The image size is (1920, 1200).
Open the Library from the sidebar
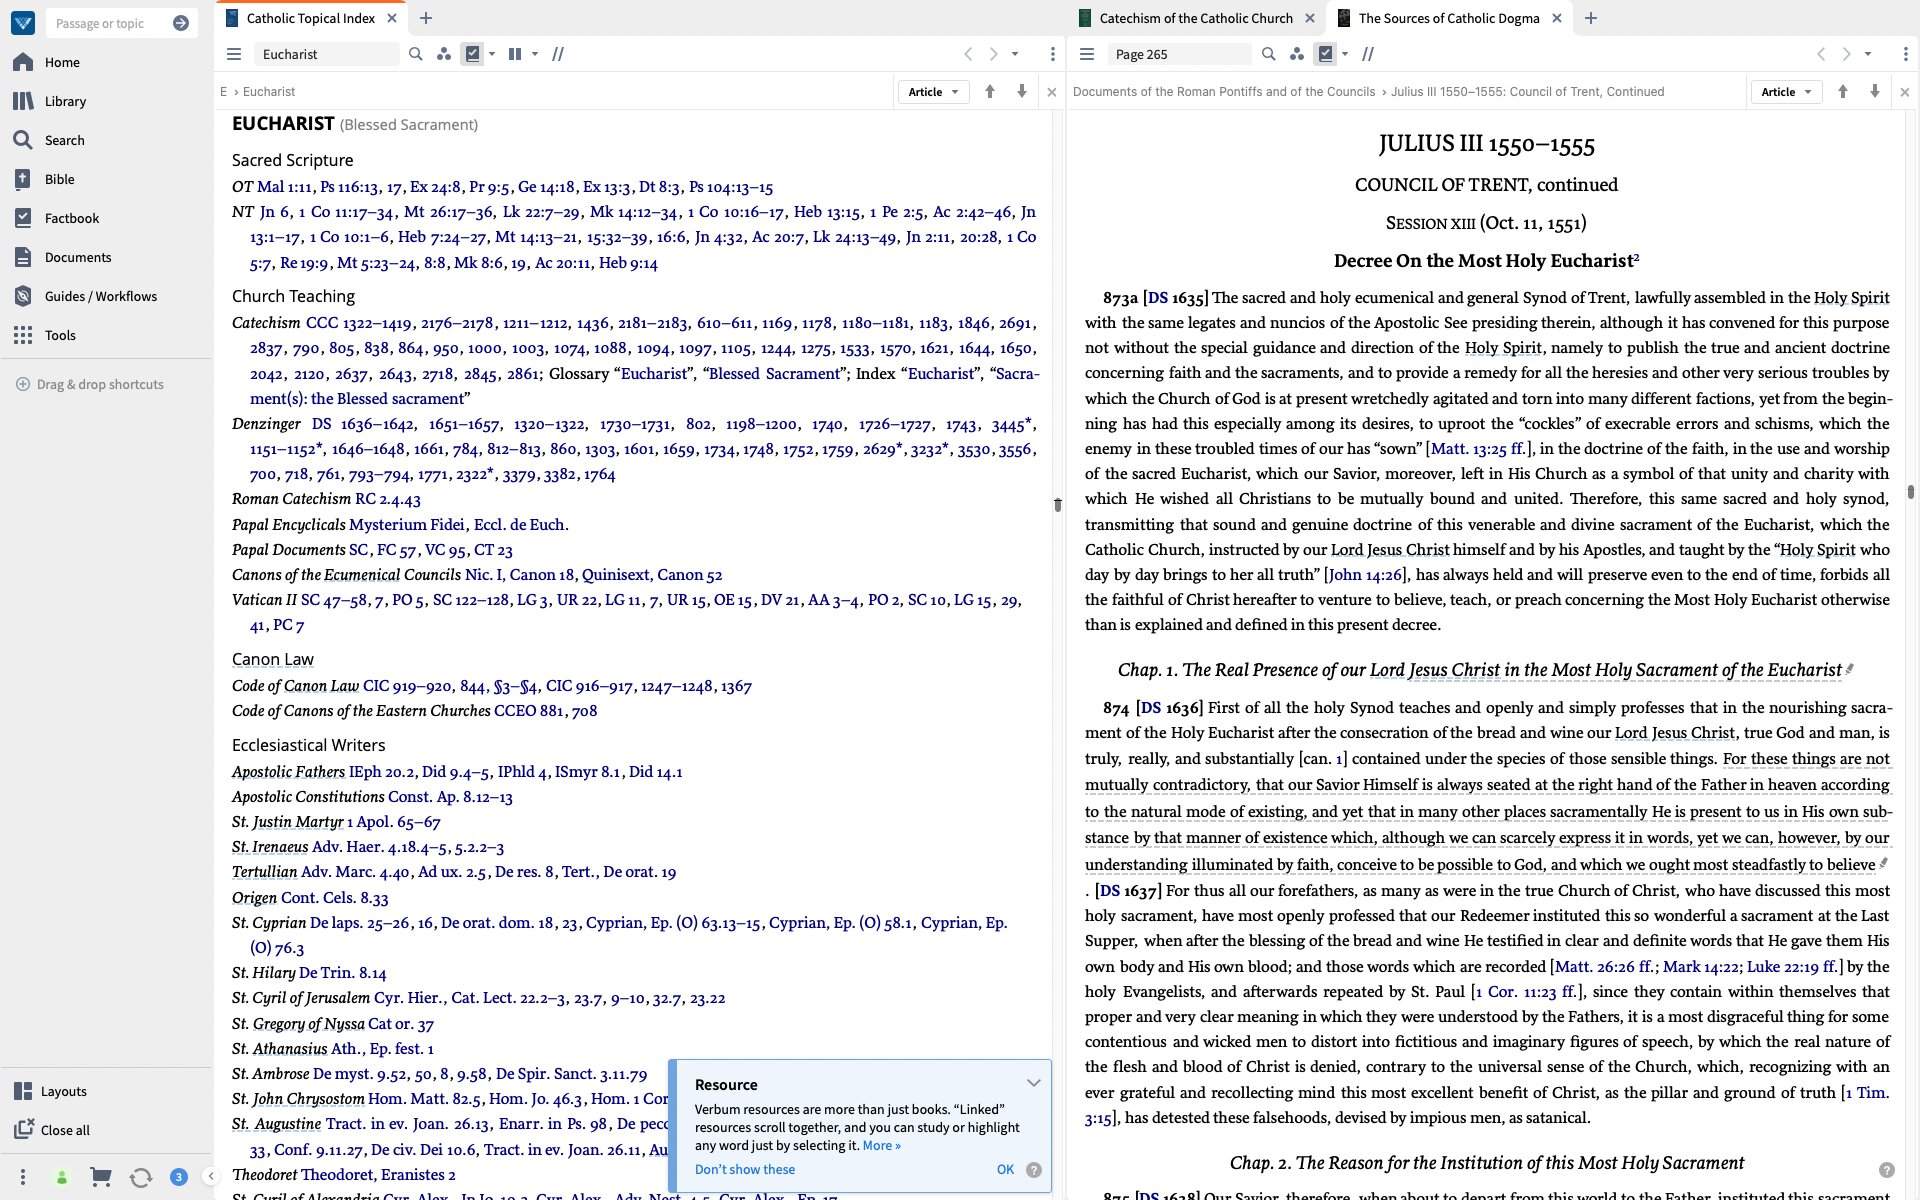(65, 101)
